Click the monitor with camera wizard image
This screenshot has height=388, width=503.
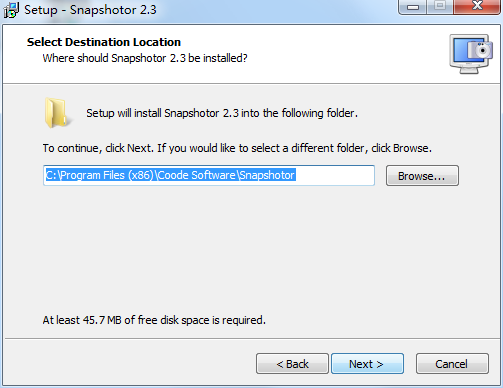(471, 54)
